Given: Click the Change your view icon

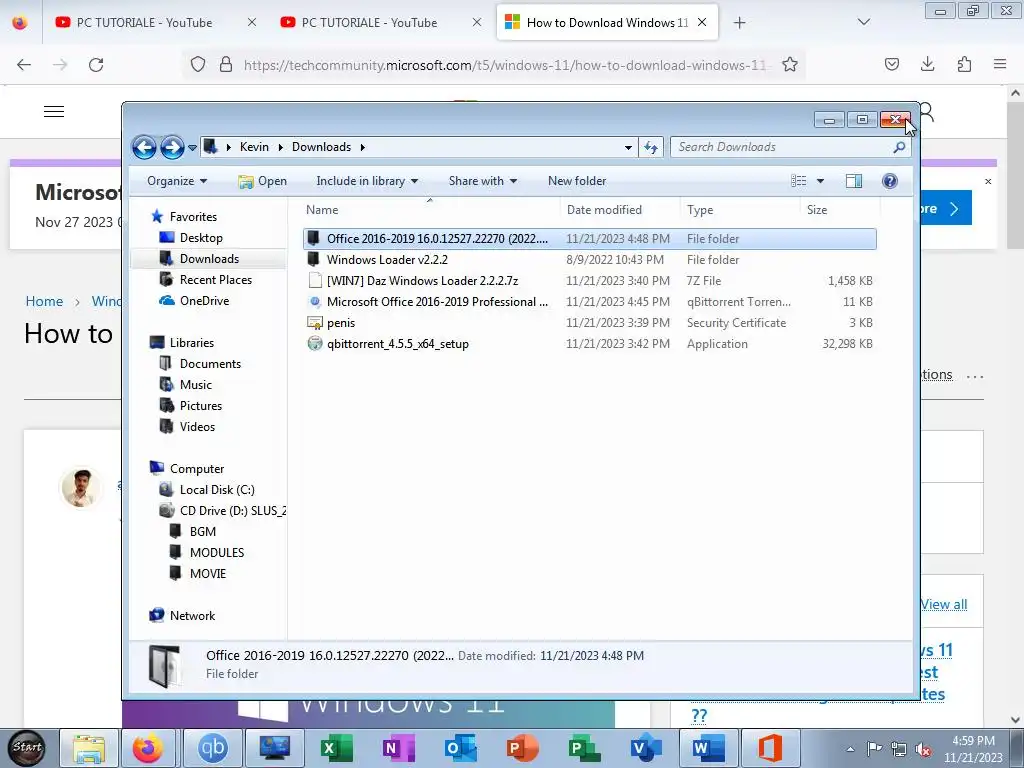Looking at the screenshot, I should tap(799, 181).
